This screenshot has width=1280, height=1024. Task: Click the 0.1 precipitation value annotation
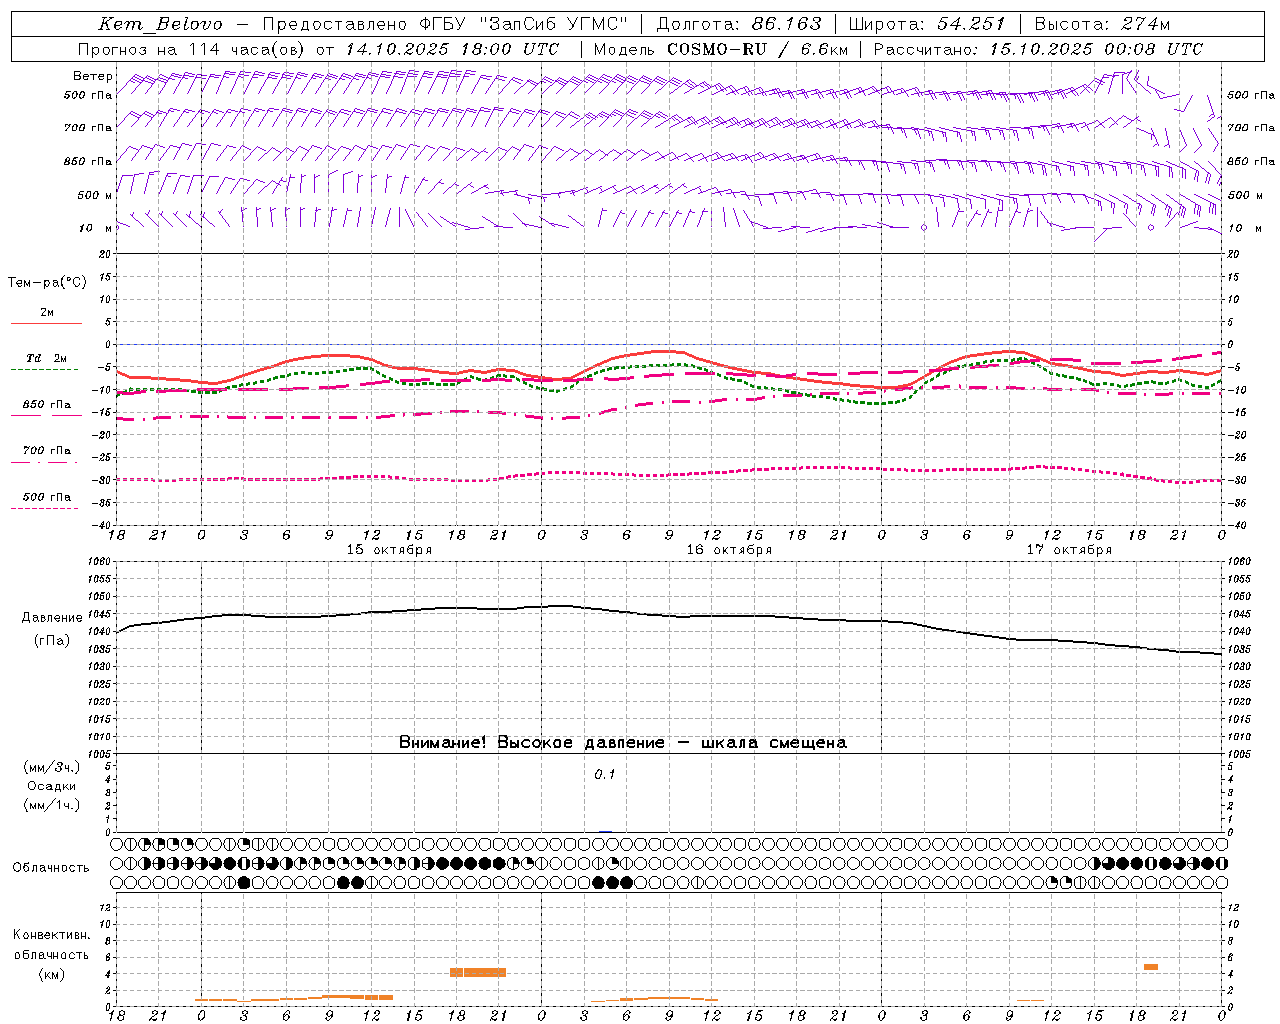coord(605,775)
